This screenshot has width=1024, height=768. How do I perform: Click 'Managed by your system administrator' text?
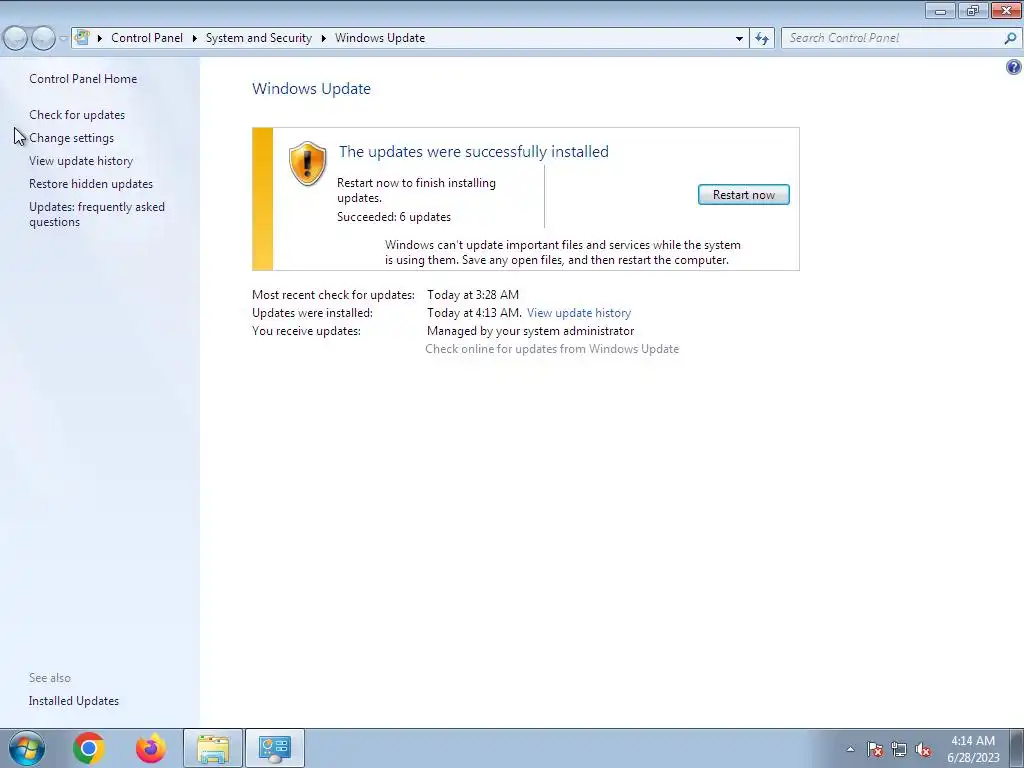(x=530, y=331)
